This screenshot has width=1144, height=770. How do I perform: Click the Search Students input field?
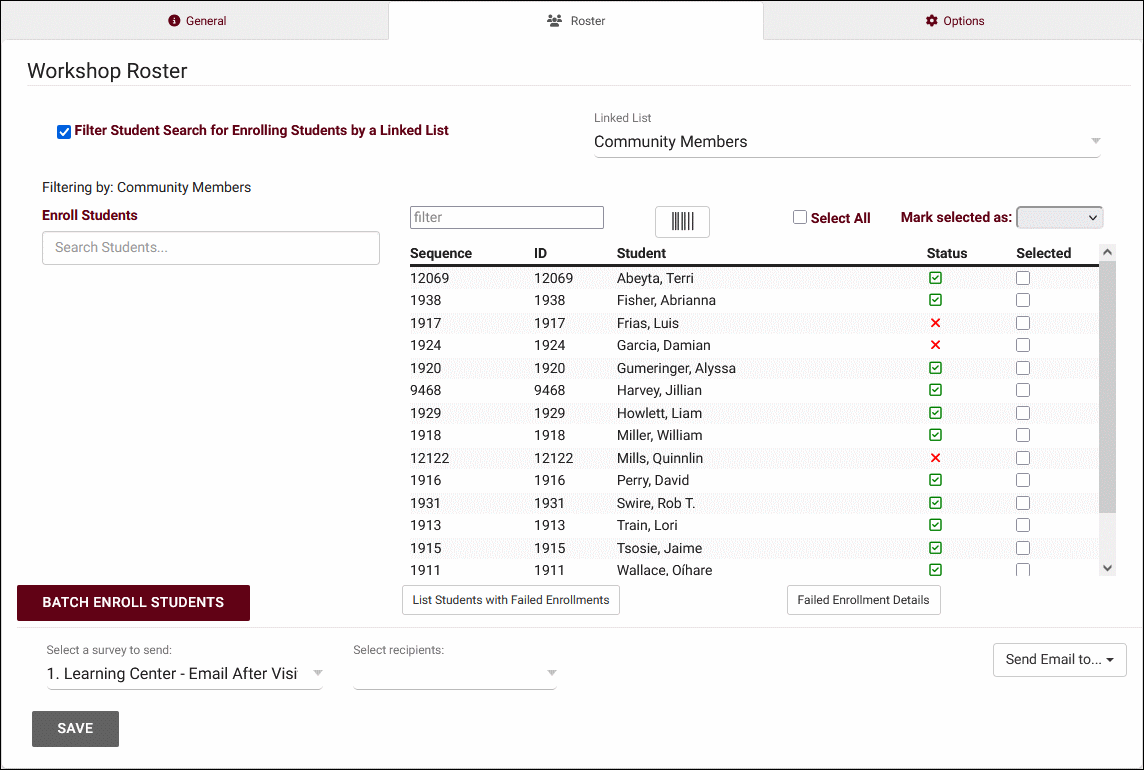[x=211, y=248]
